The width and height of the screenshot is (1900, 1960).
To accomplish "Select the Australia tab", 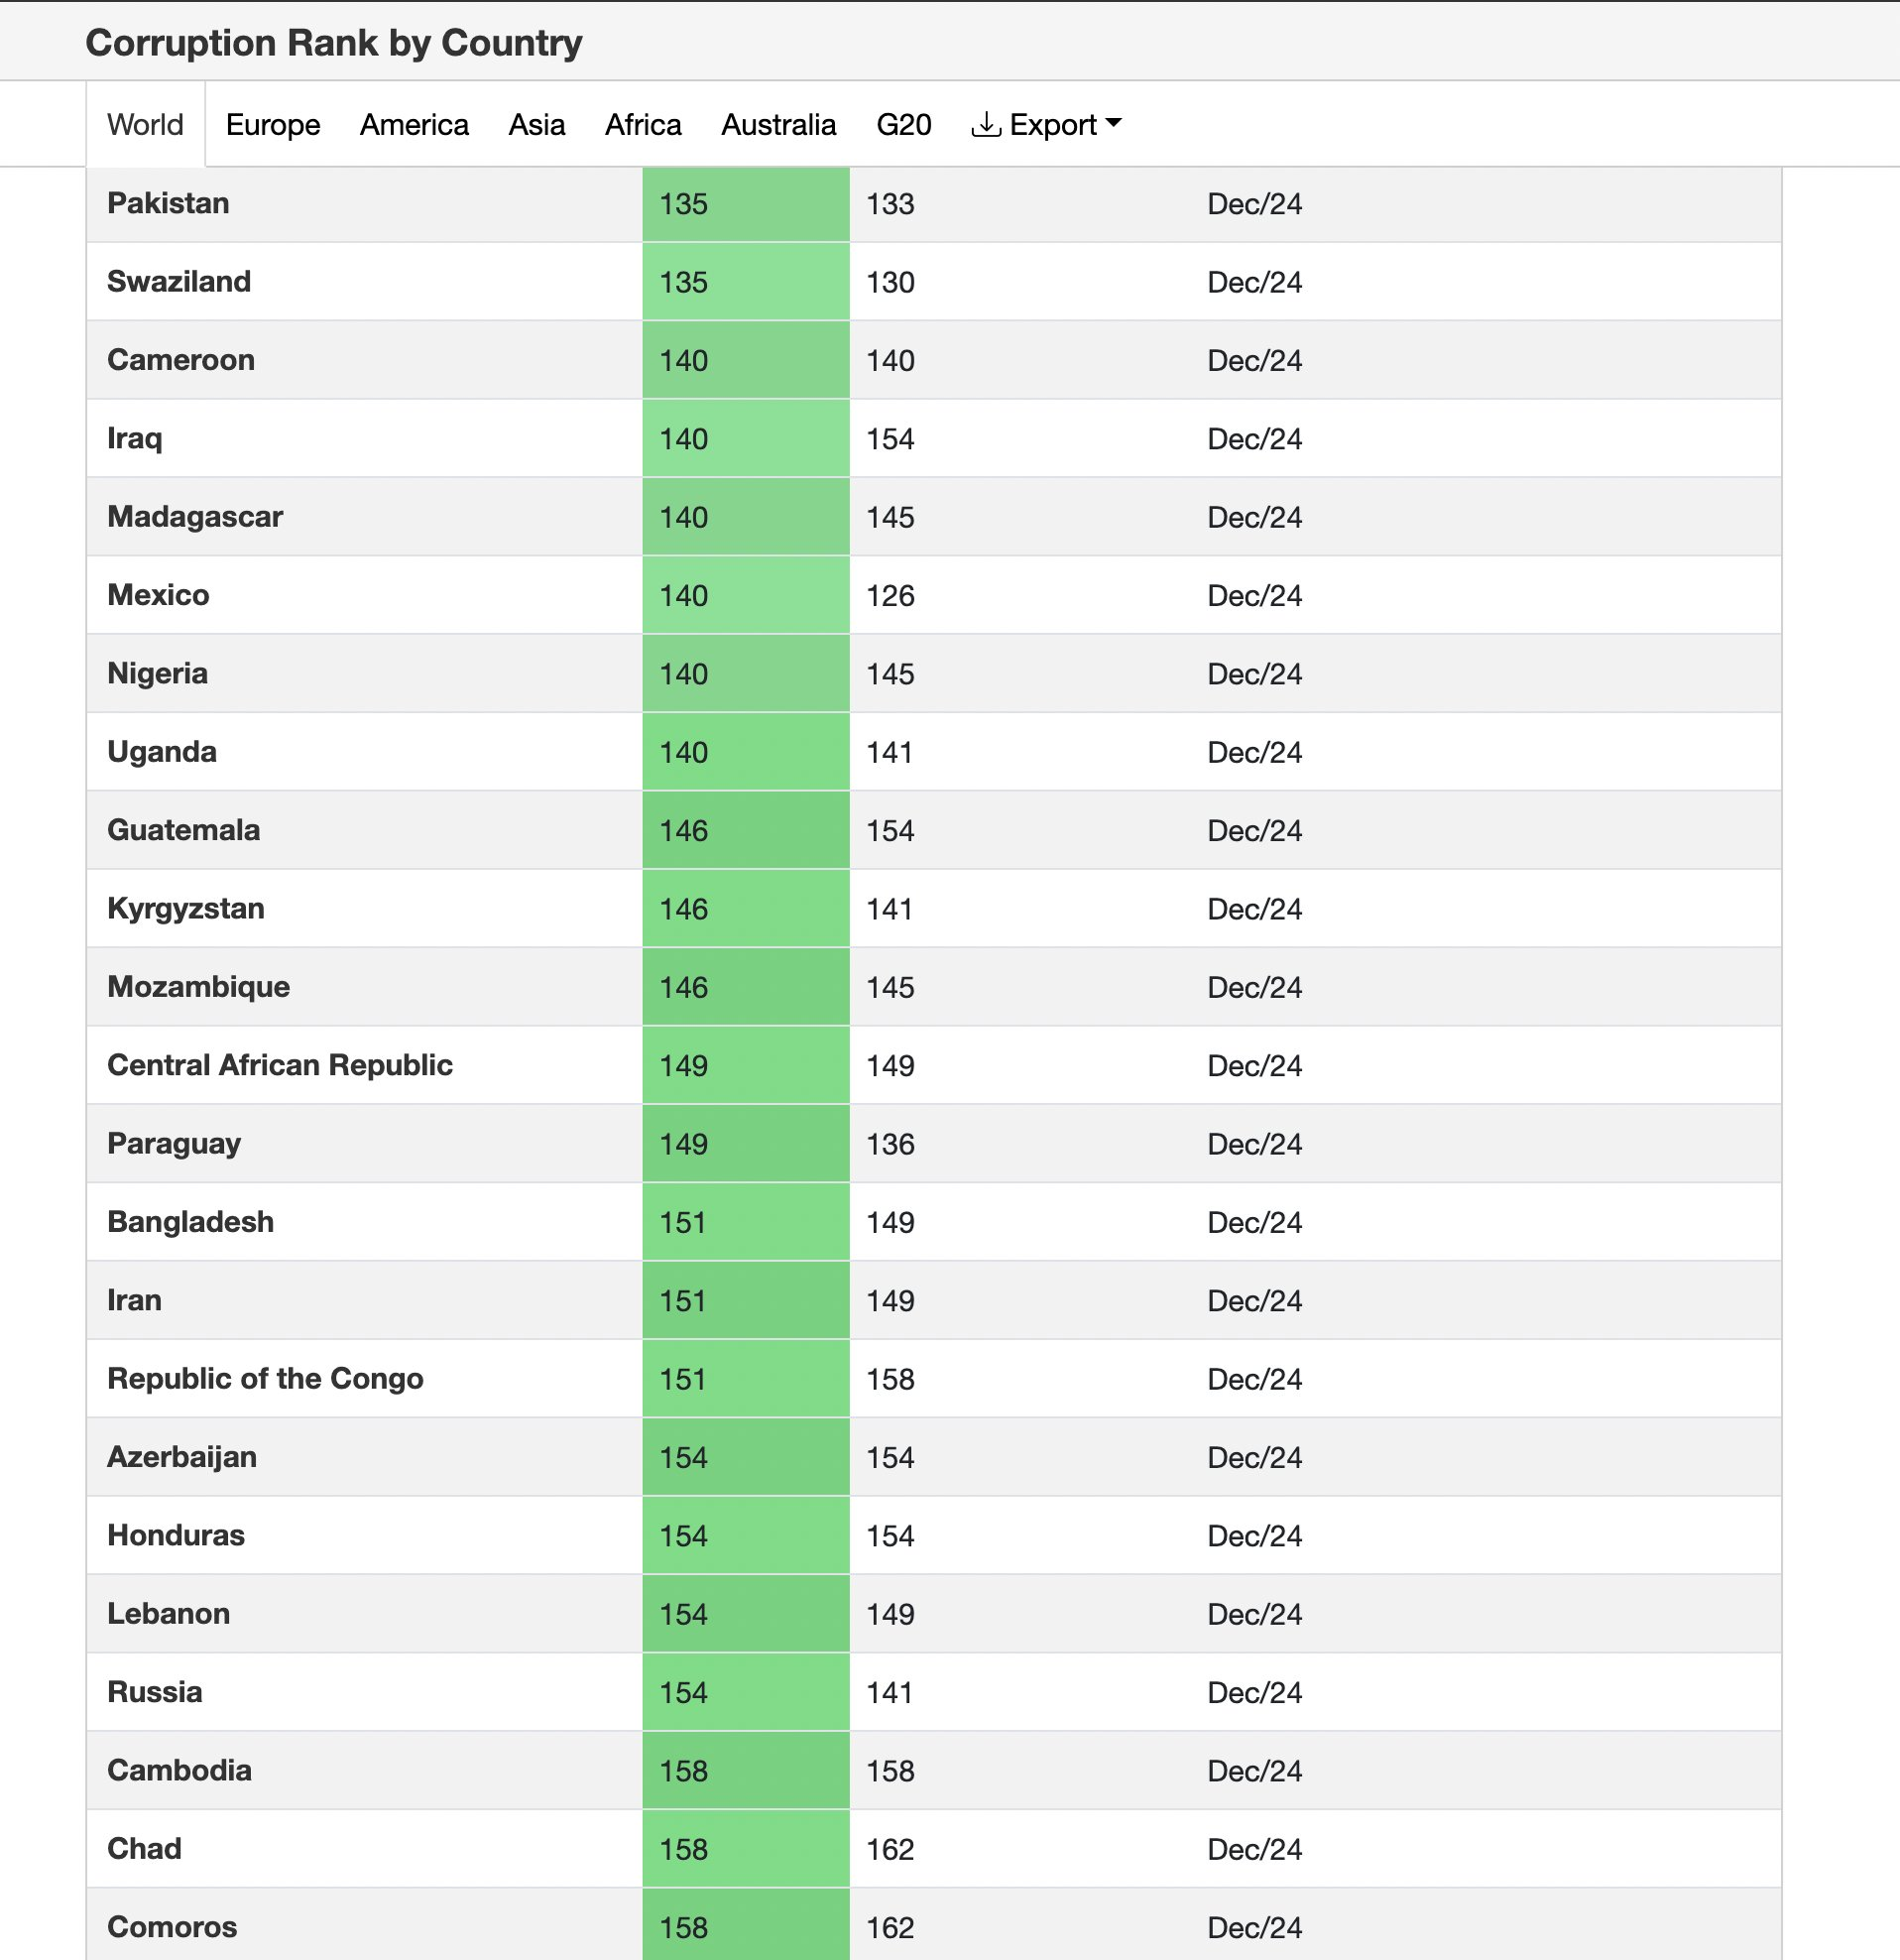I will pyautogui.click(x=779, y=125).
